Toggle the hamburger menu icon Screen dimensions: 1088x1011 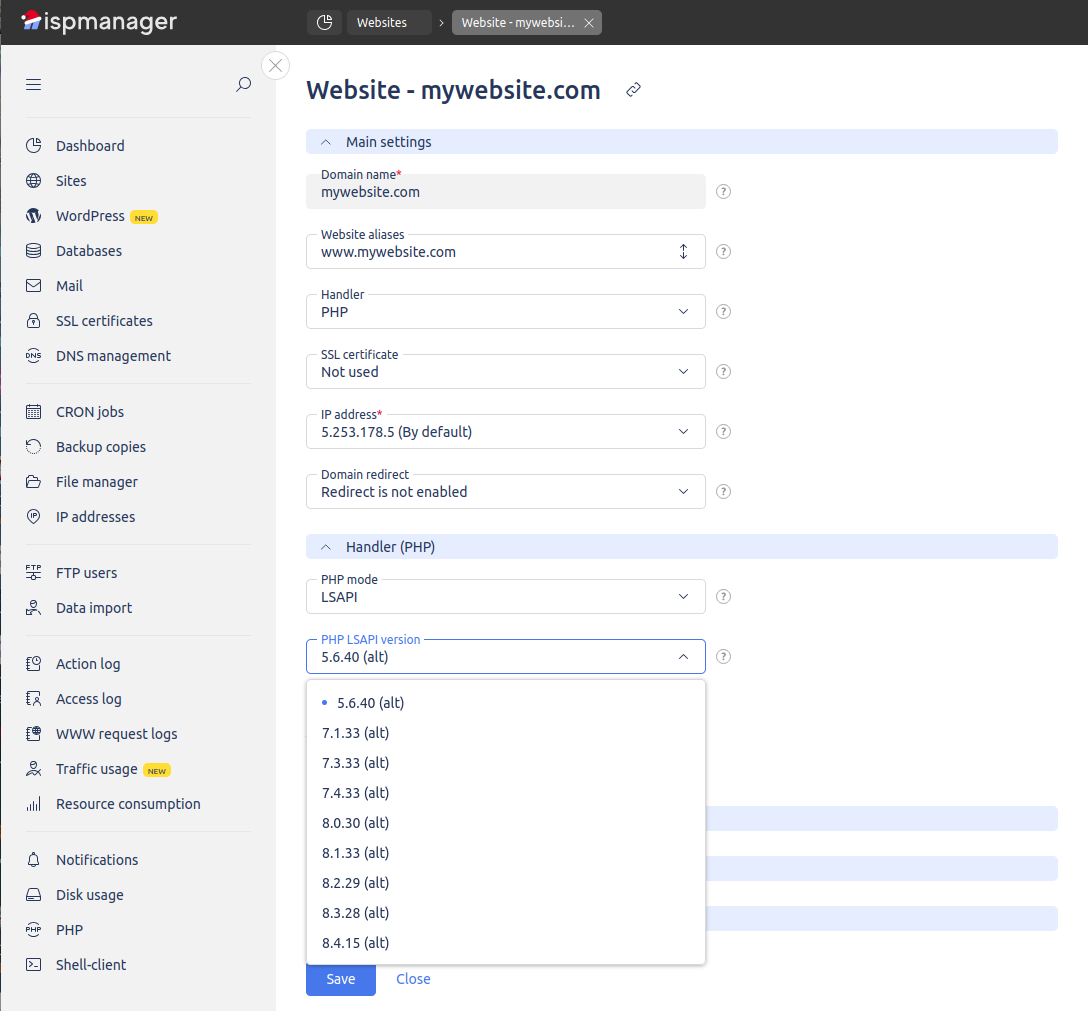tap(34, 85)
